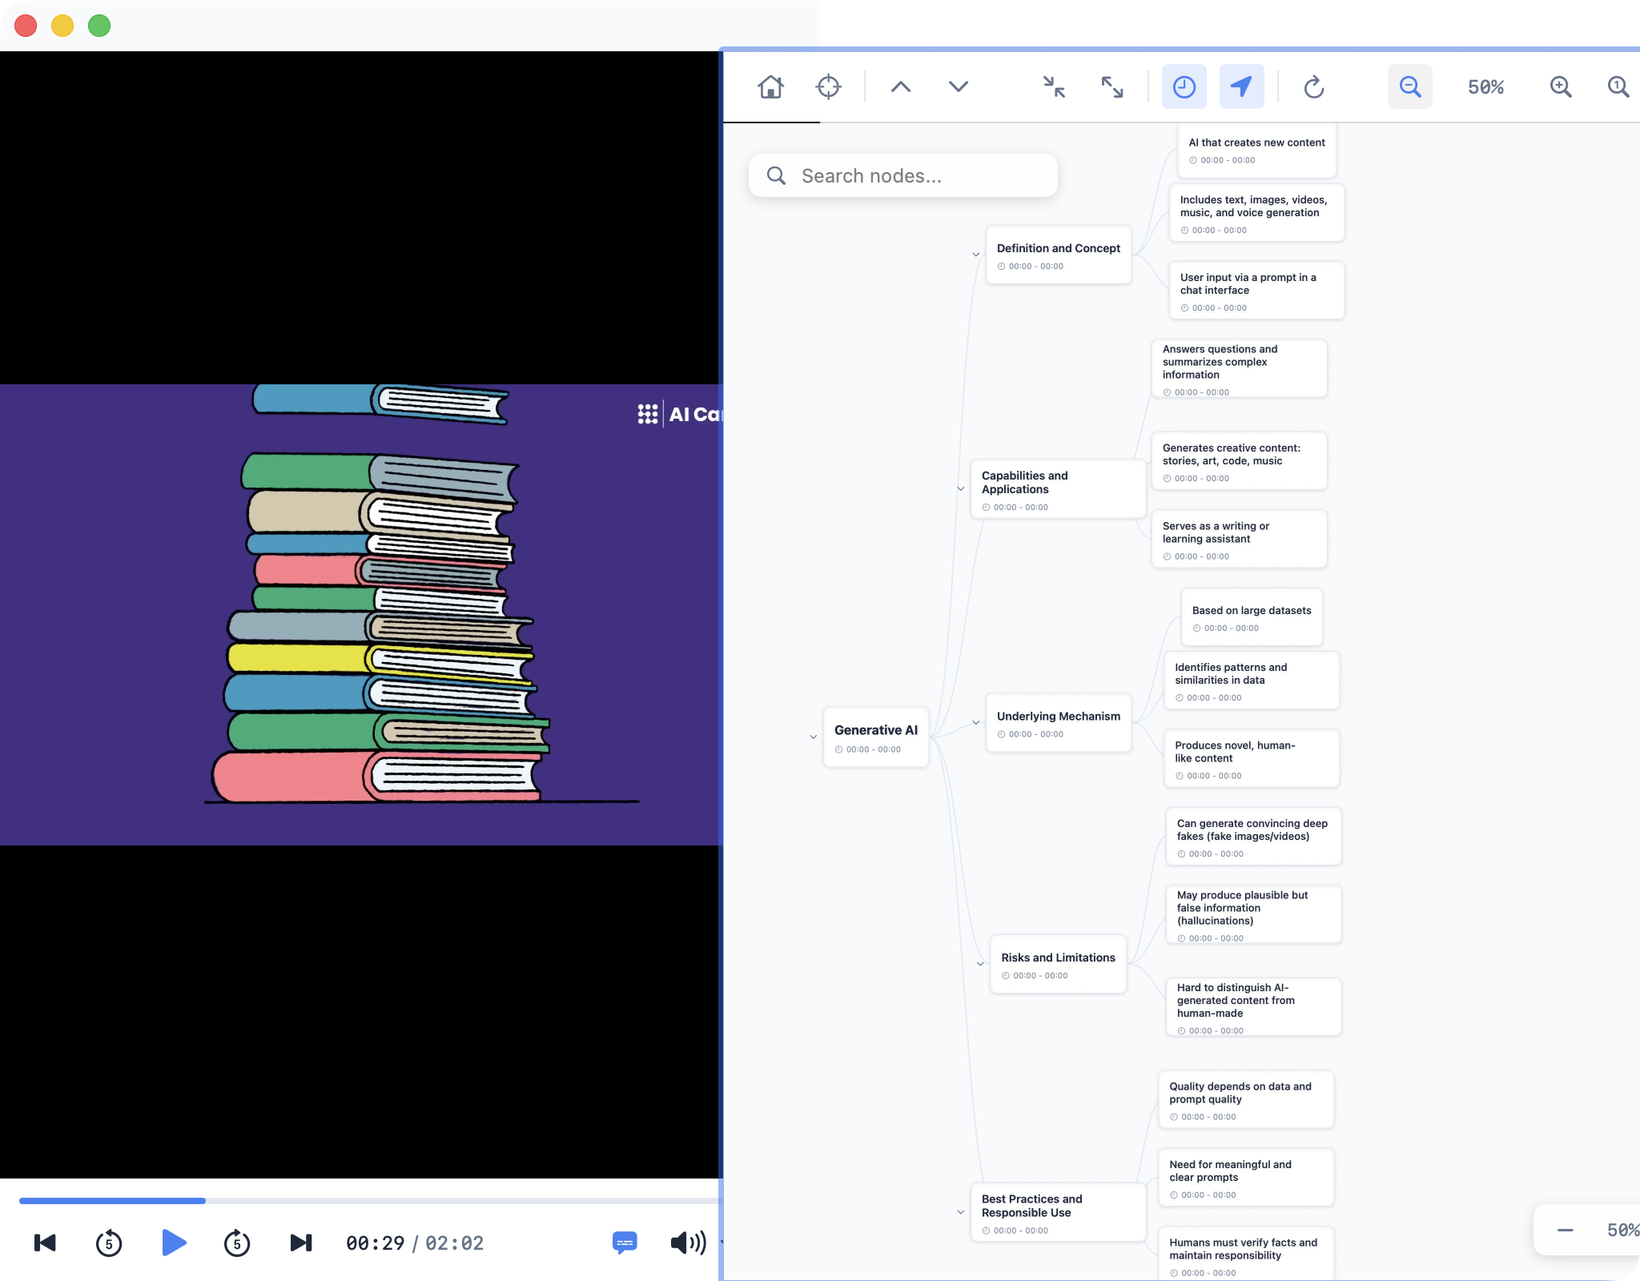The height and width of the screenshot is (1281, 1640).
Task: Skip to next track
Action: (301, 1243)
